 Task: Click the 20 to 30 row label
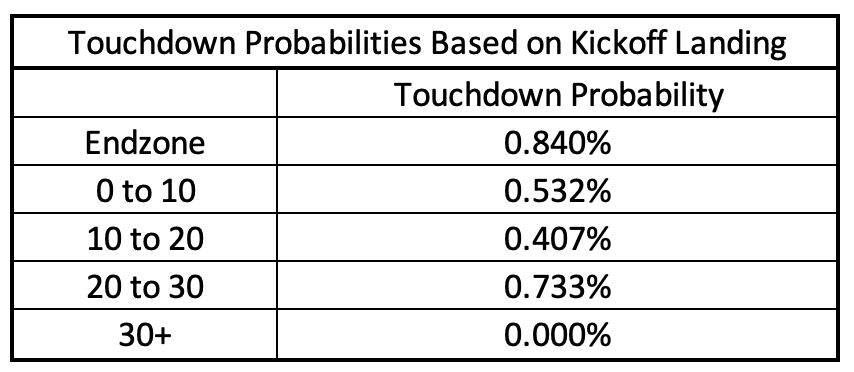point(145,287)
